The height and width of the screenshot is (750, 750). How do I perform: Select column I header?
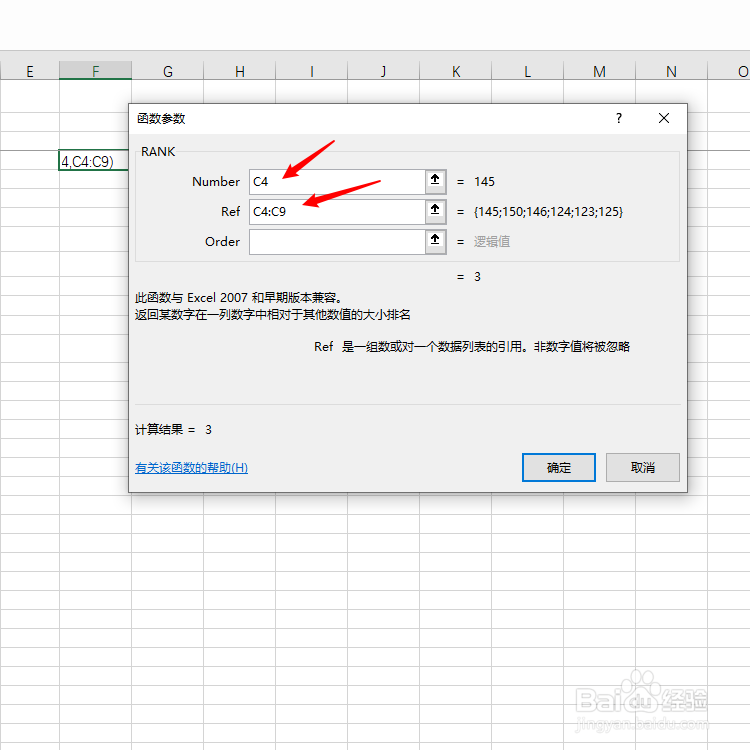coord(311,71)
